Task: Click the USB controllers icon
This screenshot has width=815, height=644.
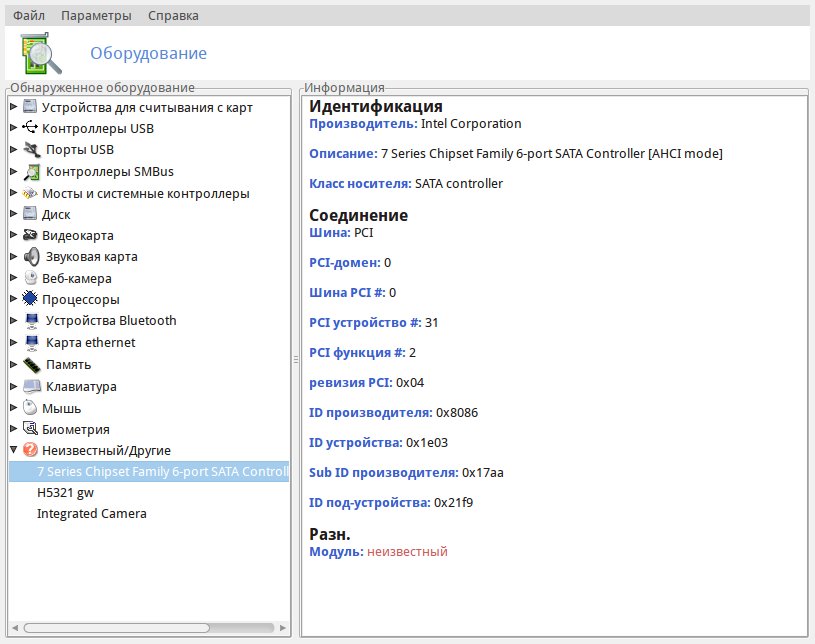Action: [x=30, y=128]
